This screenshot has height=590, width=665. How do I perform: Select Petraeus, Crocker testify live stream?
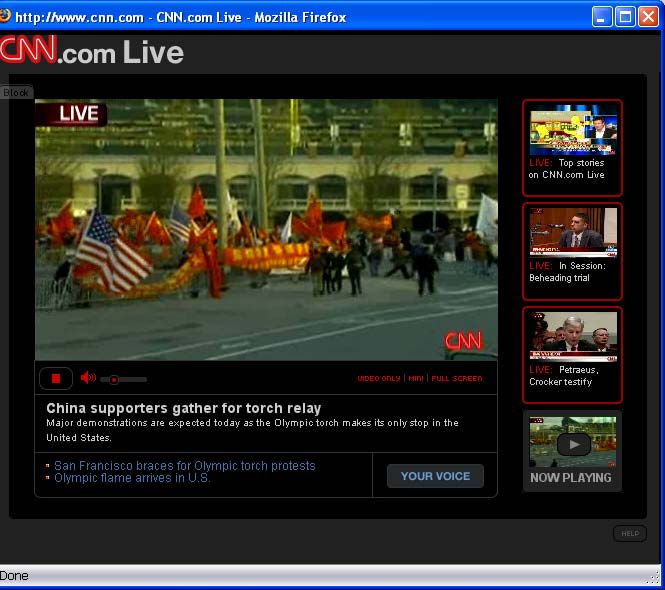click(572, 355)
